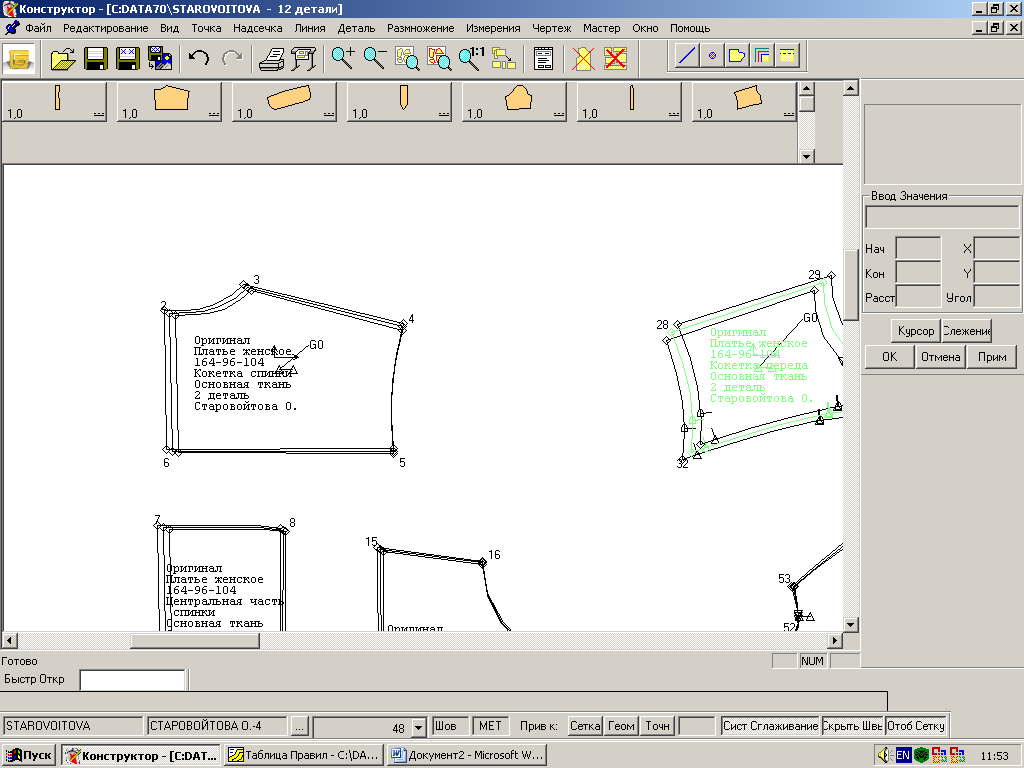Click the save-with-image floppy icon
The image size is (1024, 768).
(x=159, y=59)
